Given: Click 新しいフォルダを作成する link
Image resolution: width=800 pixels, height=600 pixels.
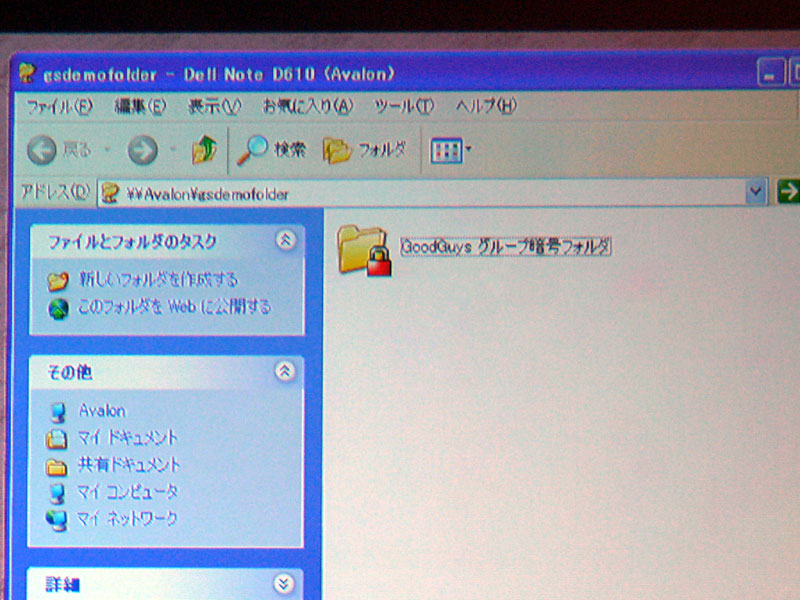Looking at the screenshot, I should (x=158, y=279).
